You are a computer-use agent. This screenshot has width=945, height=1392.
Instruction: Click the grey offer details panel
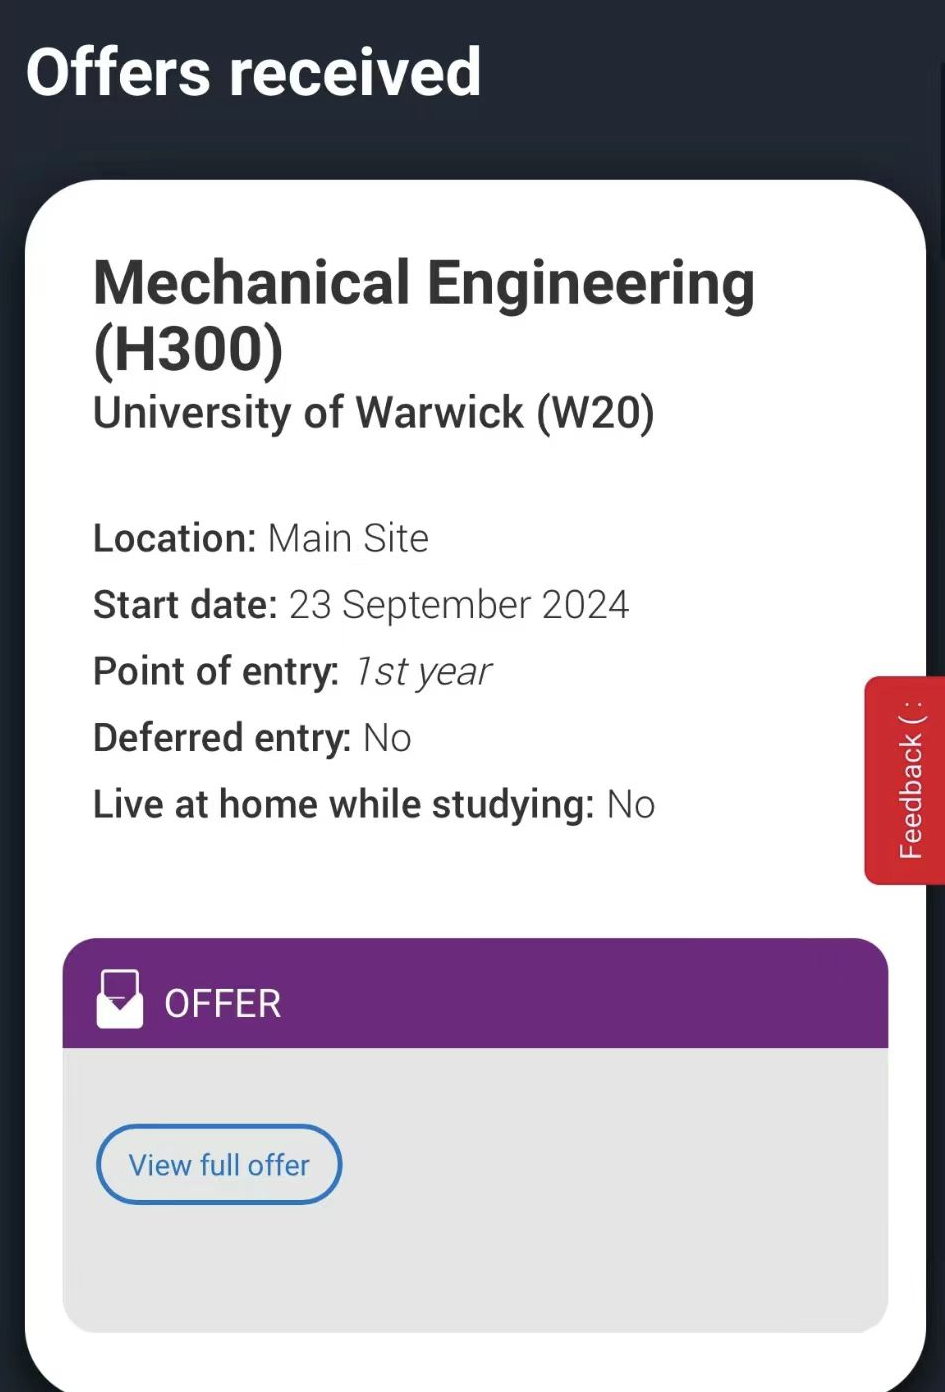click(x=475, y=1190)
